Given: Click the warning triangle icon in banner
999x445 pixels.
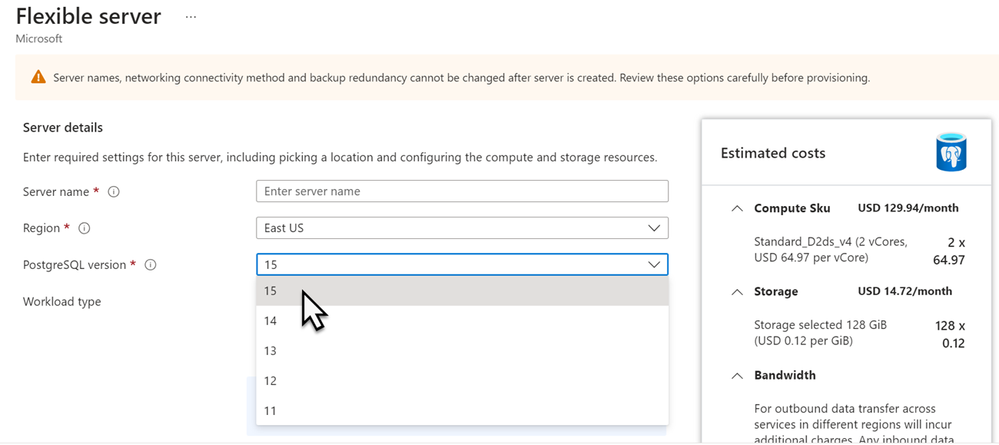Looking at the screenshot, I should [x=38, y=77].
